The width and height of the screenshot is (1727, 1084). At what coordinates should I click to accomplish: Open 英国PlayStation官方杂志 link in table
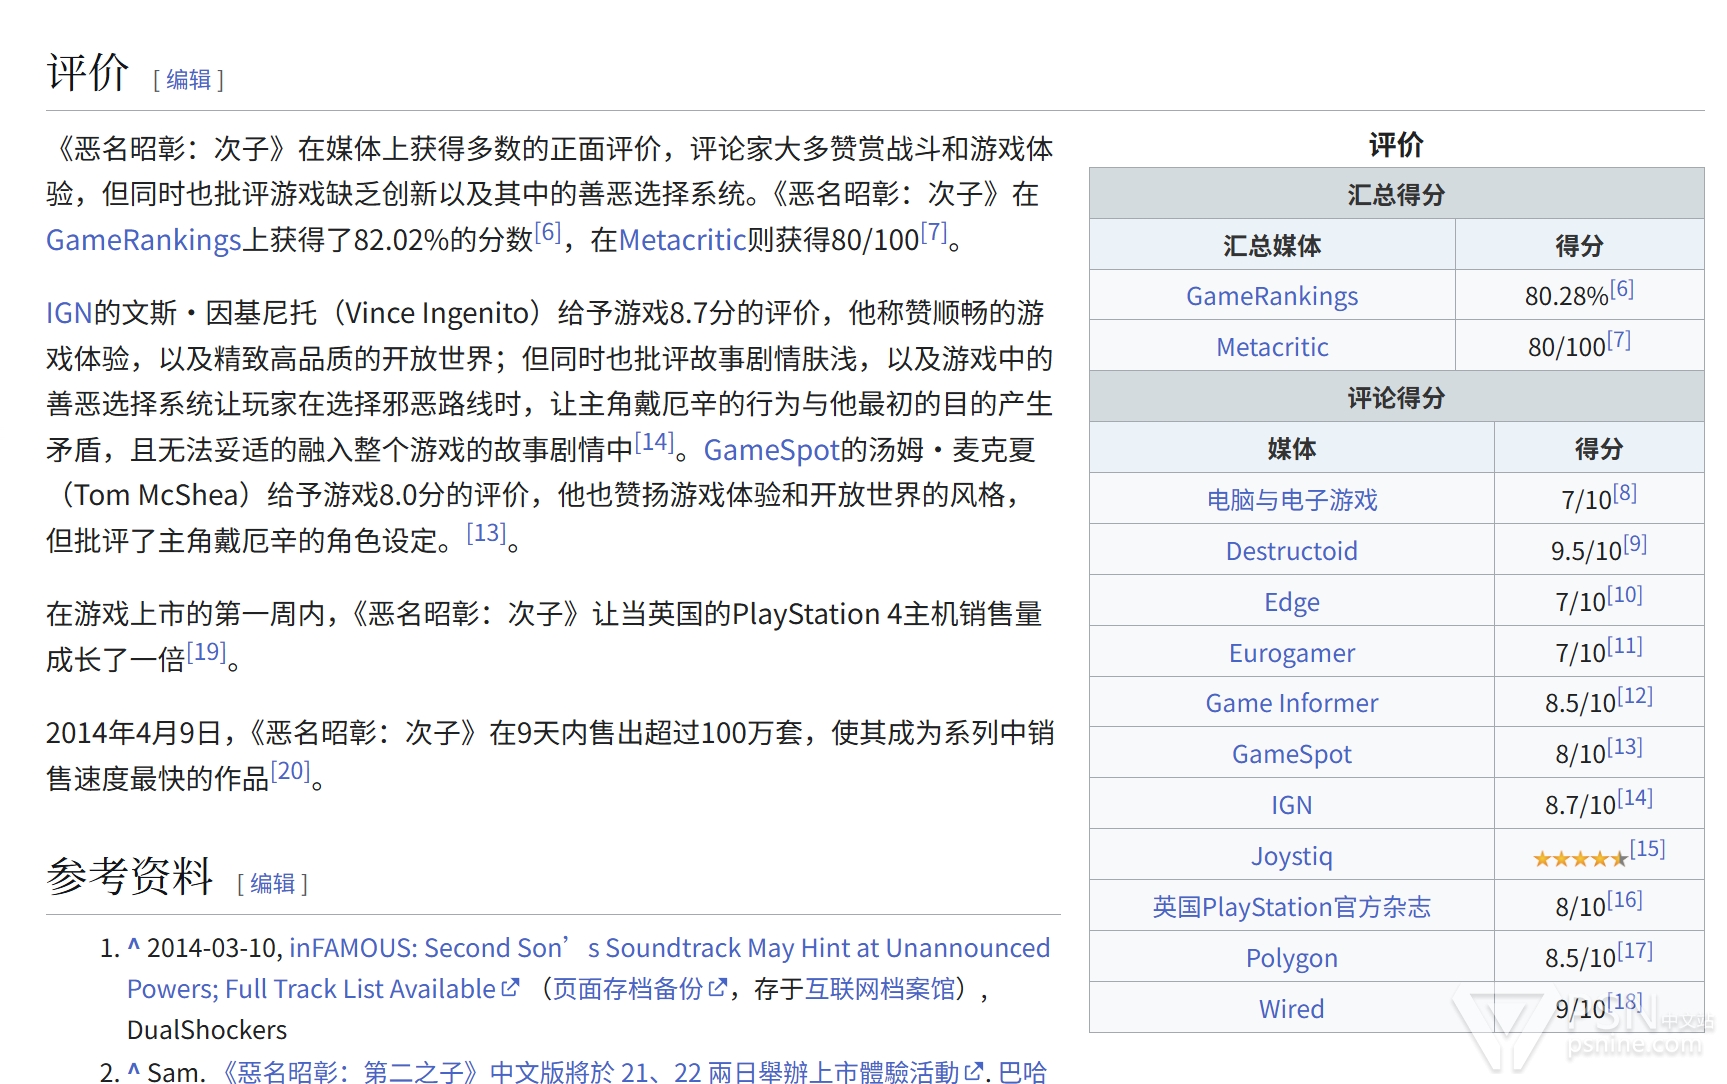[x=1291, y=907]
